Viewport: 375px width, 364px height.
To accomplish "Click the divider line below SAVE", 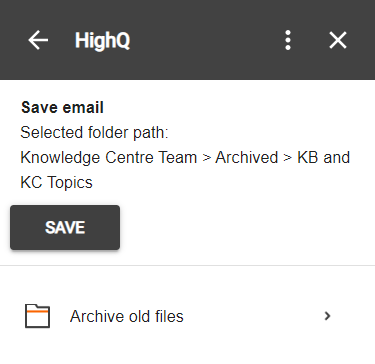I will click(187, 266).
